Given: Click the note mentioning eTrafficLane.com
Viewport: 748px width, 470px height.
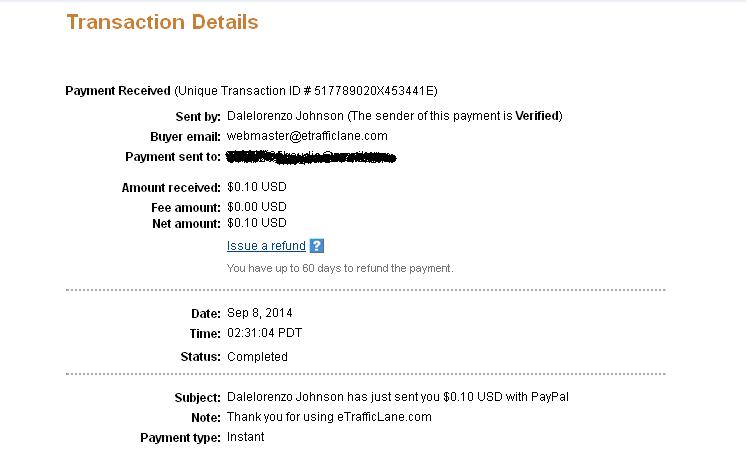Looking at the screenshot, I should (x=329, y=417).
